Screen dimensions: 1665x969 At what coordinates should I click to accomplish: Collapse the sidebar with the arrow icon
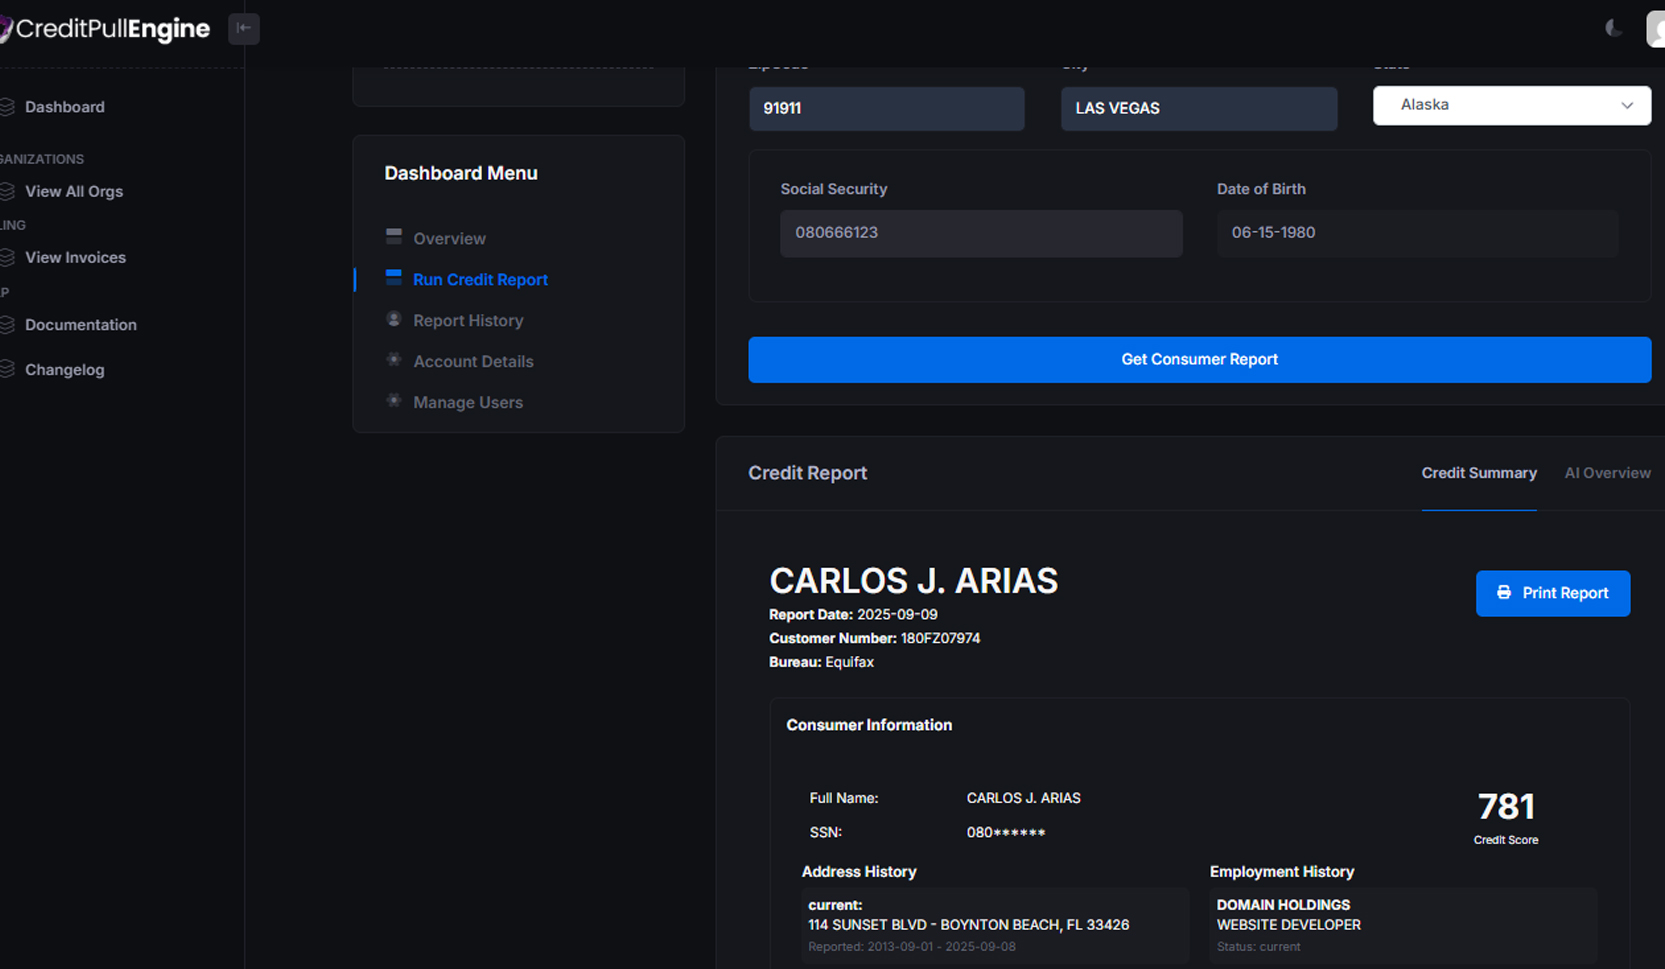point(243,28)
